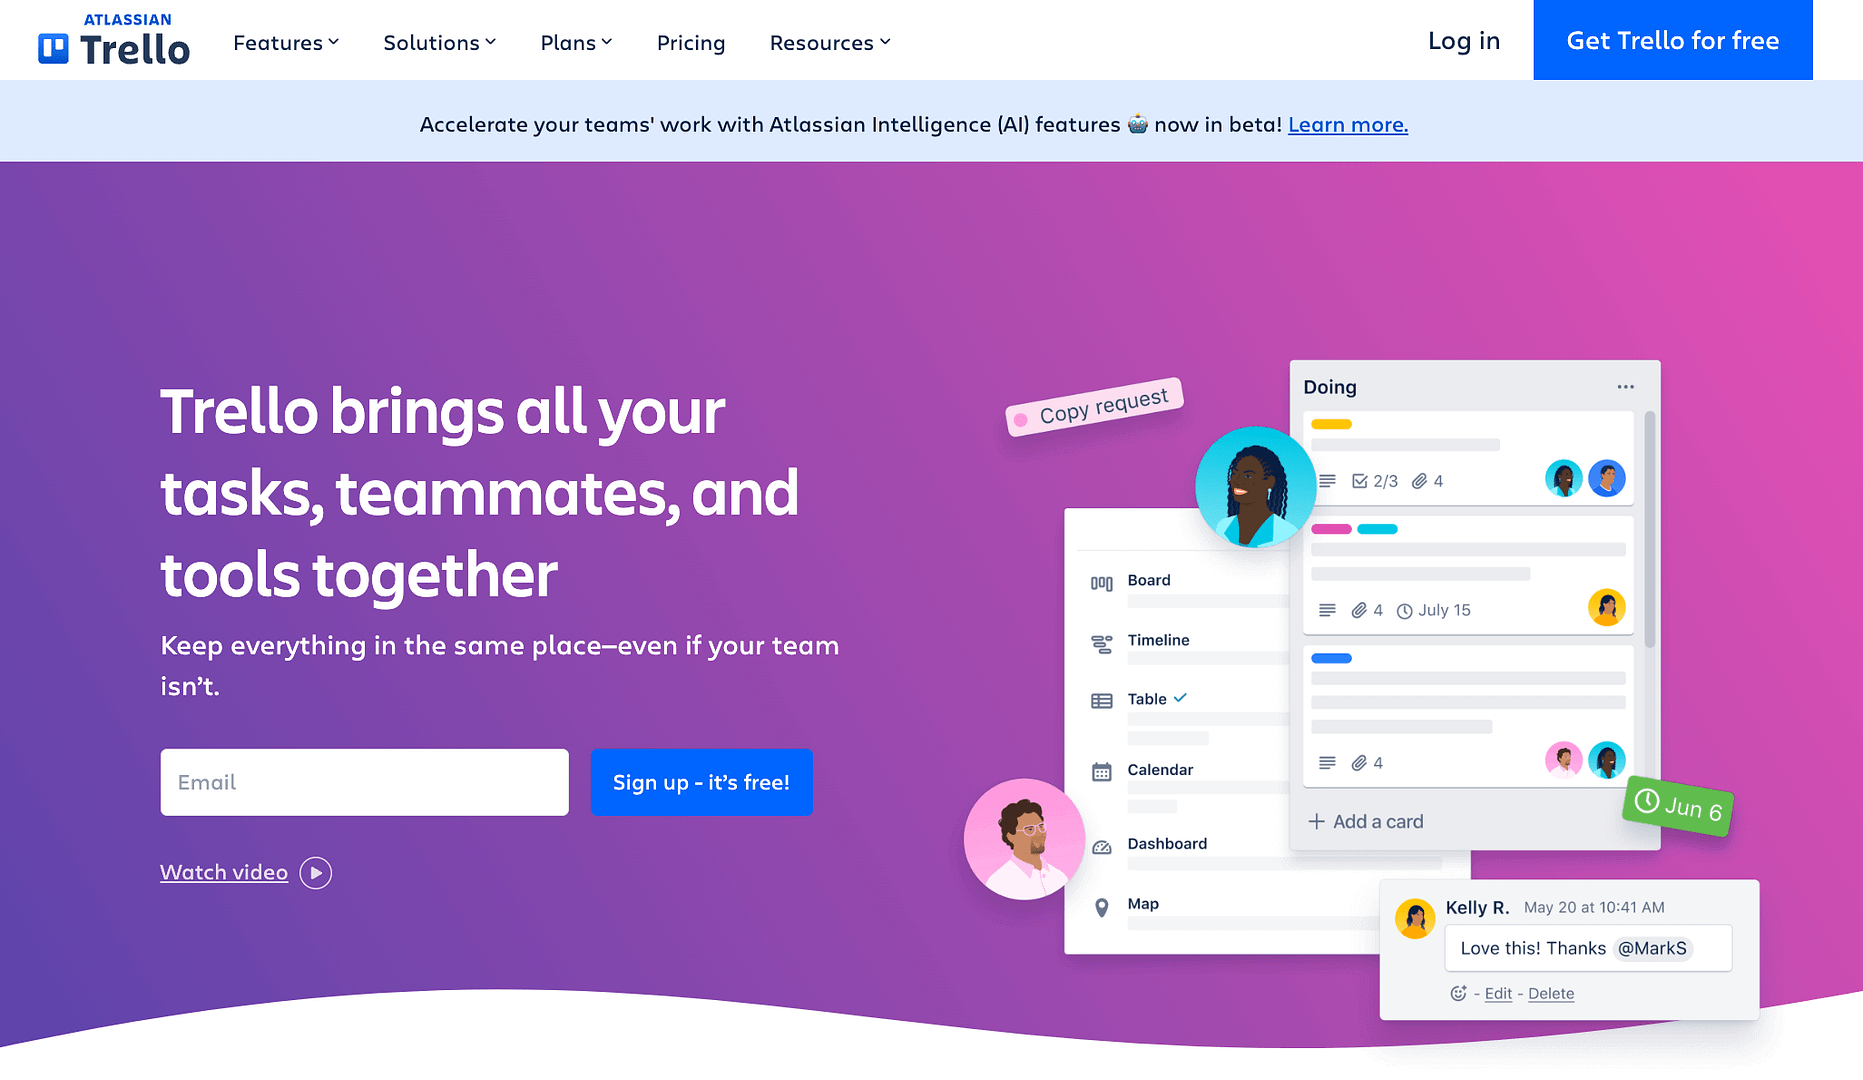Click the paperclip icon on blue-label card
This screenshot has height=1080, width=1863.
(x=1358, y=763)
